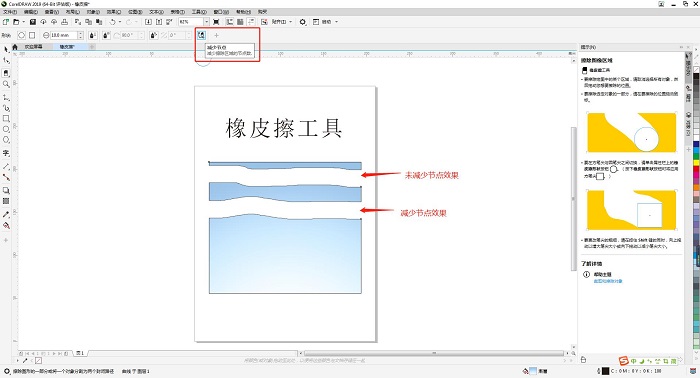Expand the Undo history dropdown arrow
This screenshot has width=700, height=378.
[x=120, y=22]
